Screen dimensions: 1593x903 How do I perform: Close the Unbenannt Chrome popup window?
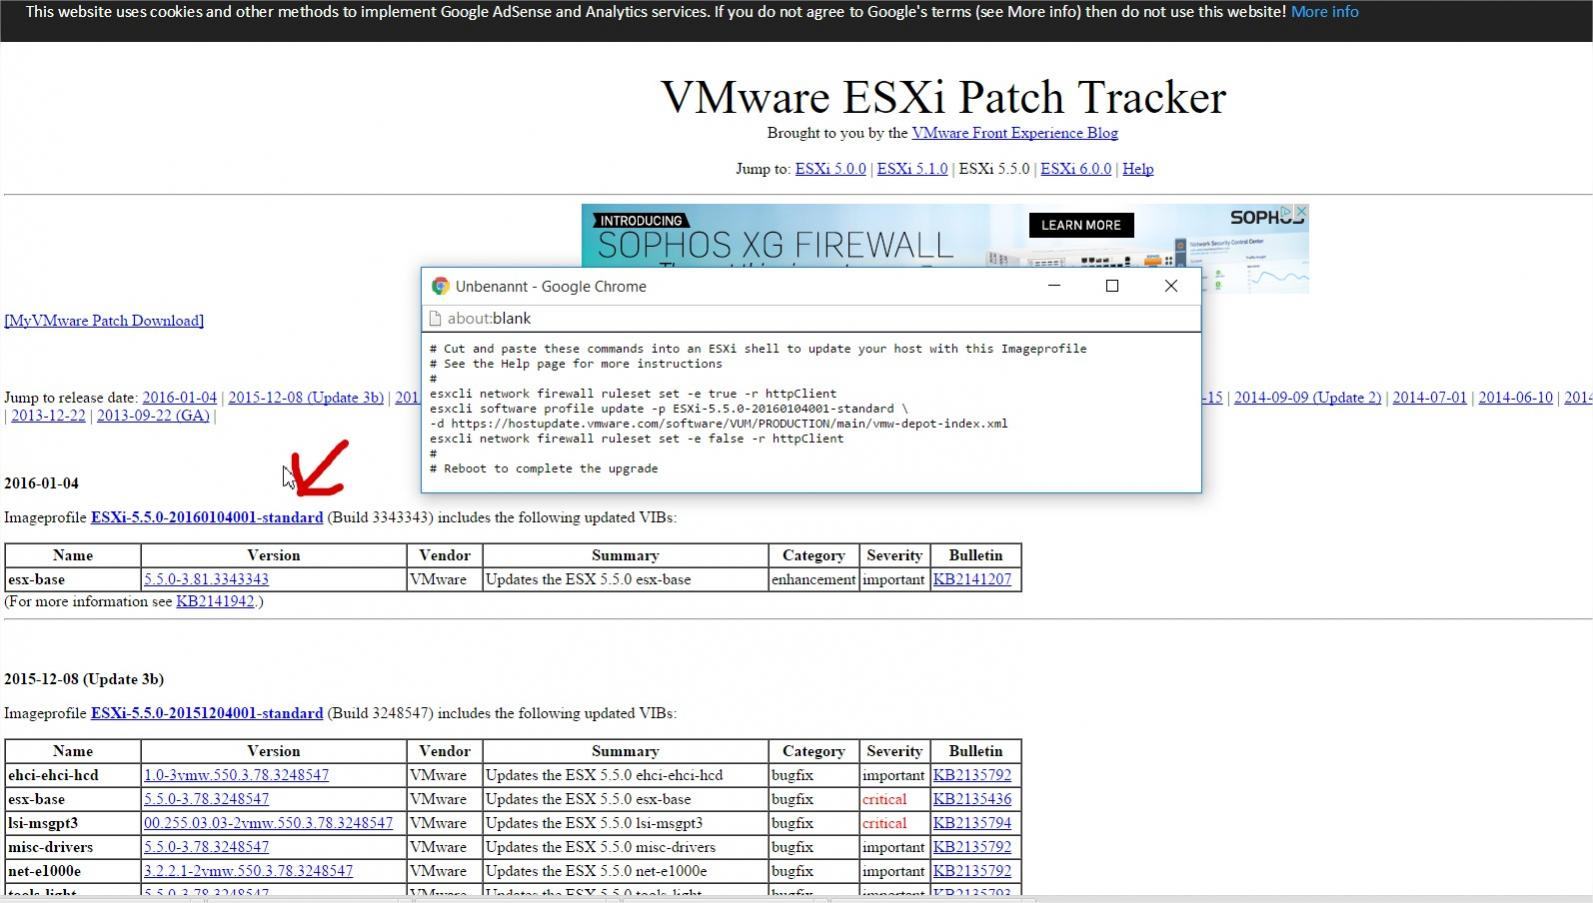point(1171,286)
